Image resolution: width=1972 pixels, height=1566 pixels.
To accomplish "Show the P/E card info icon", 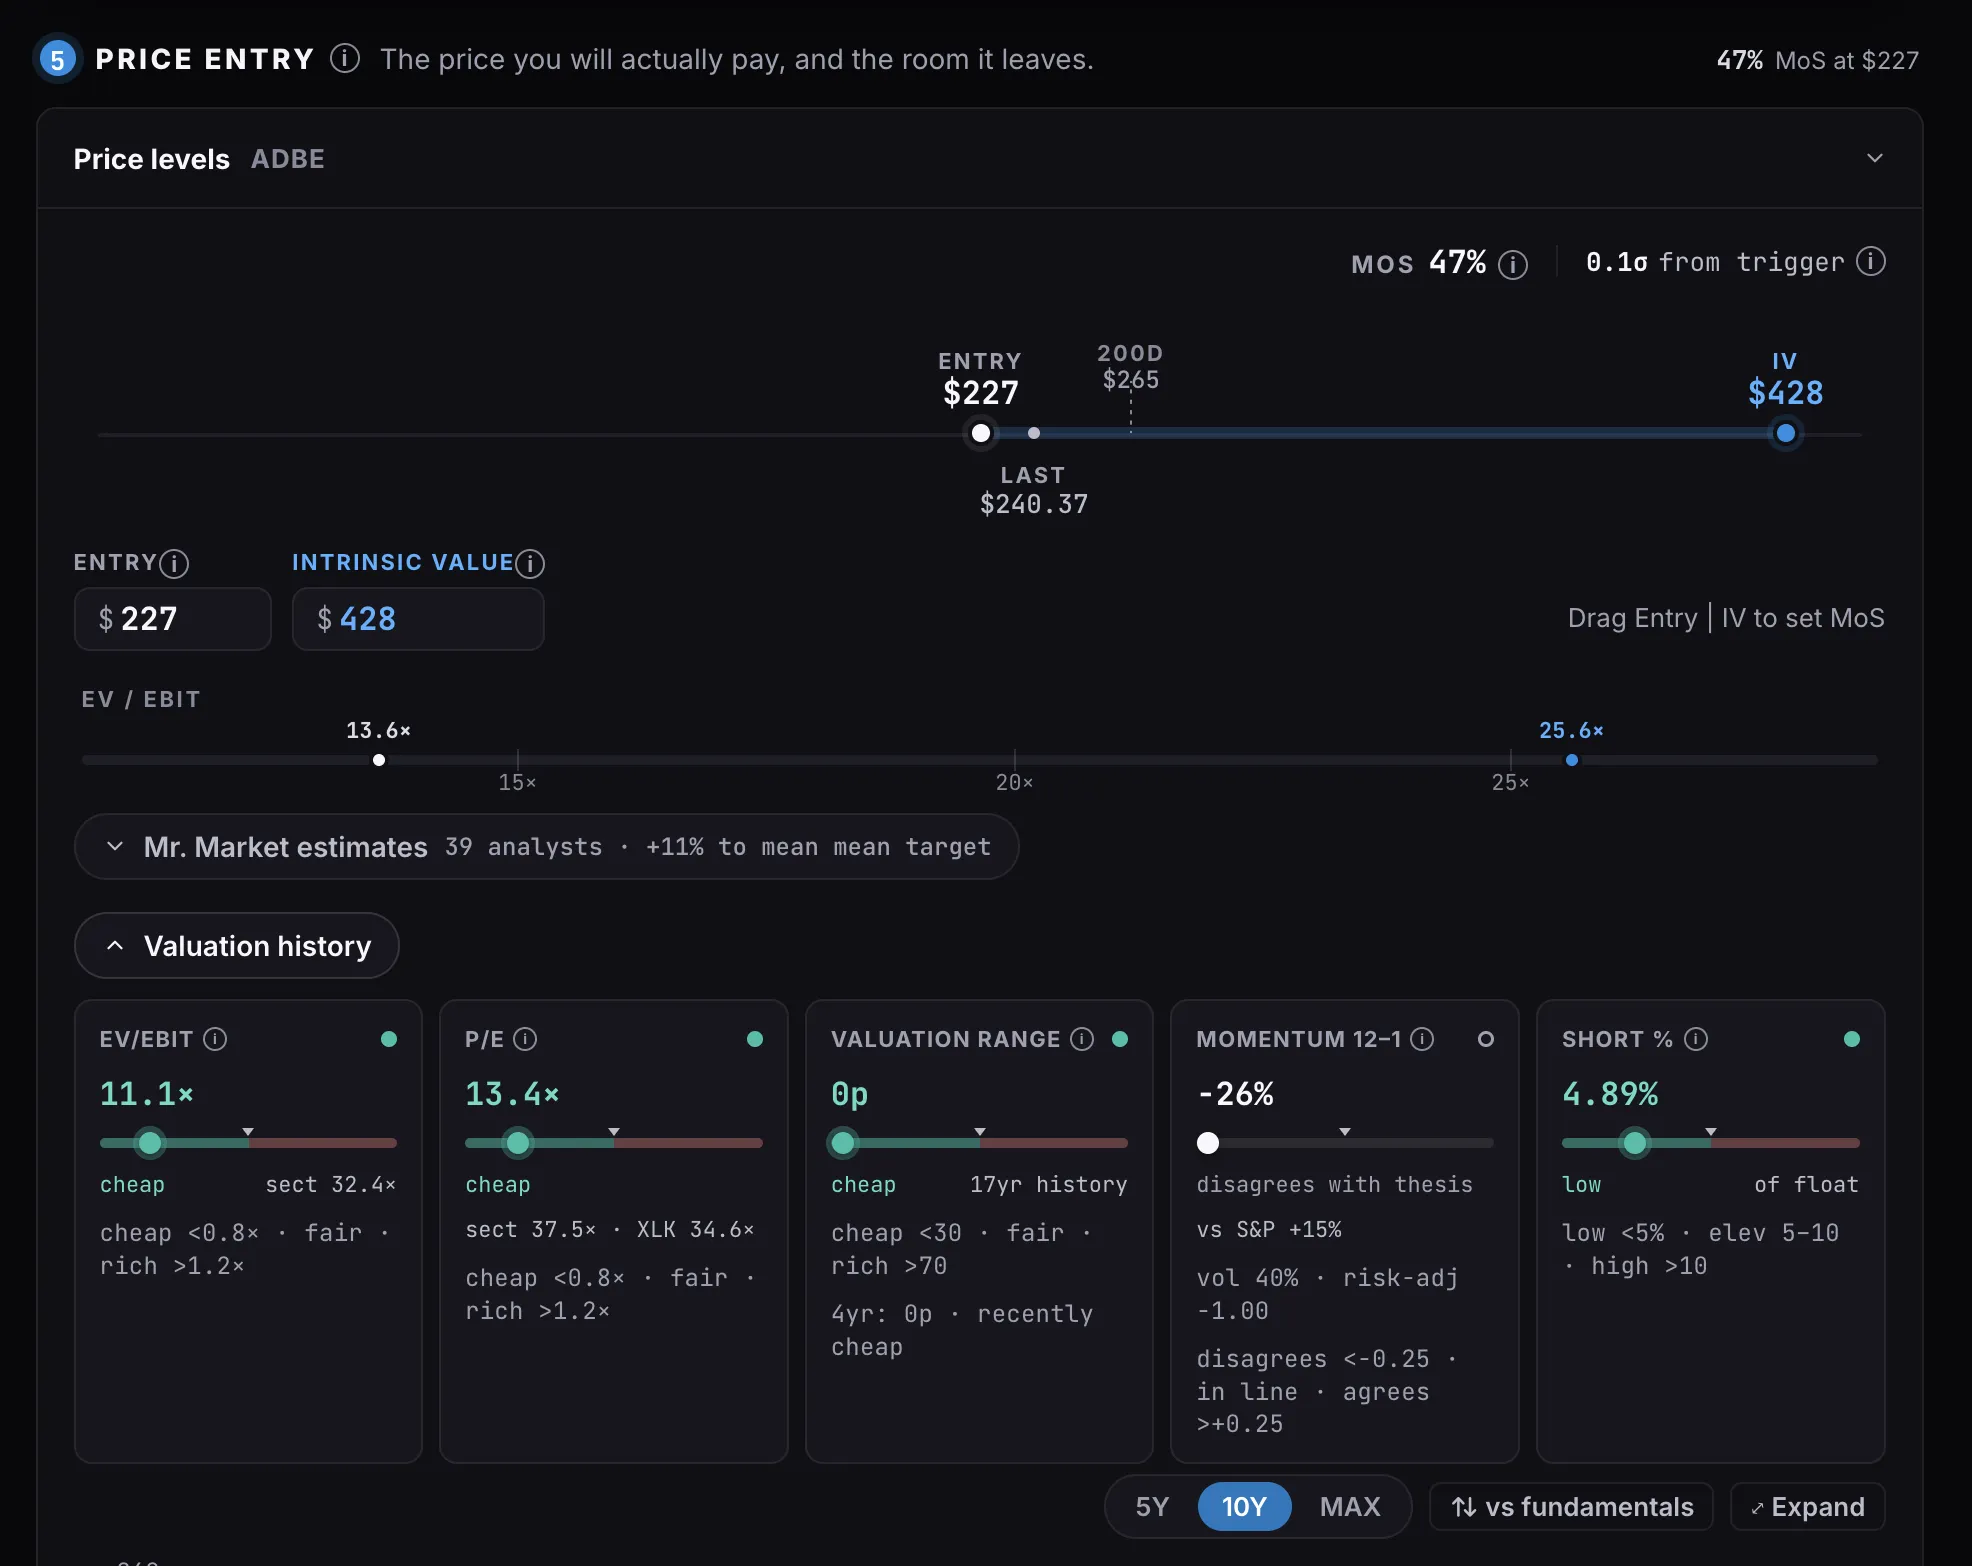I will [x=525, y=1039].
